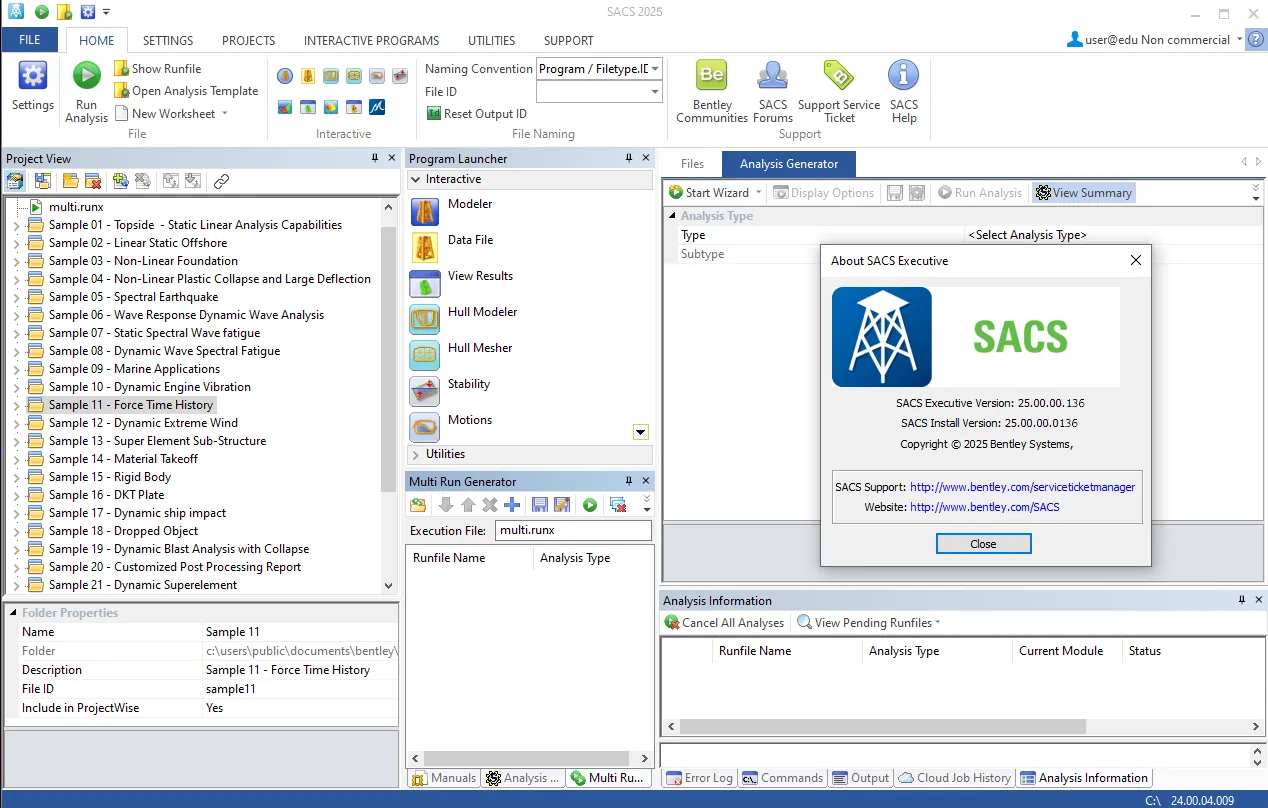Expand the Utilities section in Program Launcher
Screen dimensions: 1268x808
pyautogui.click(x=416, y=454)
